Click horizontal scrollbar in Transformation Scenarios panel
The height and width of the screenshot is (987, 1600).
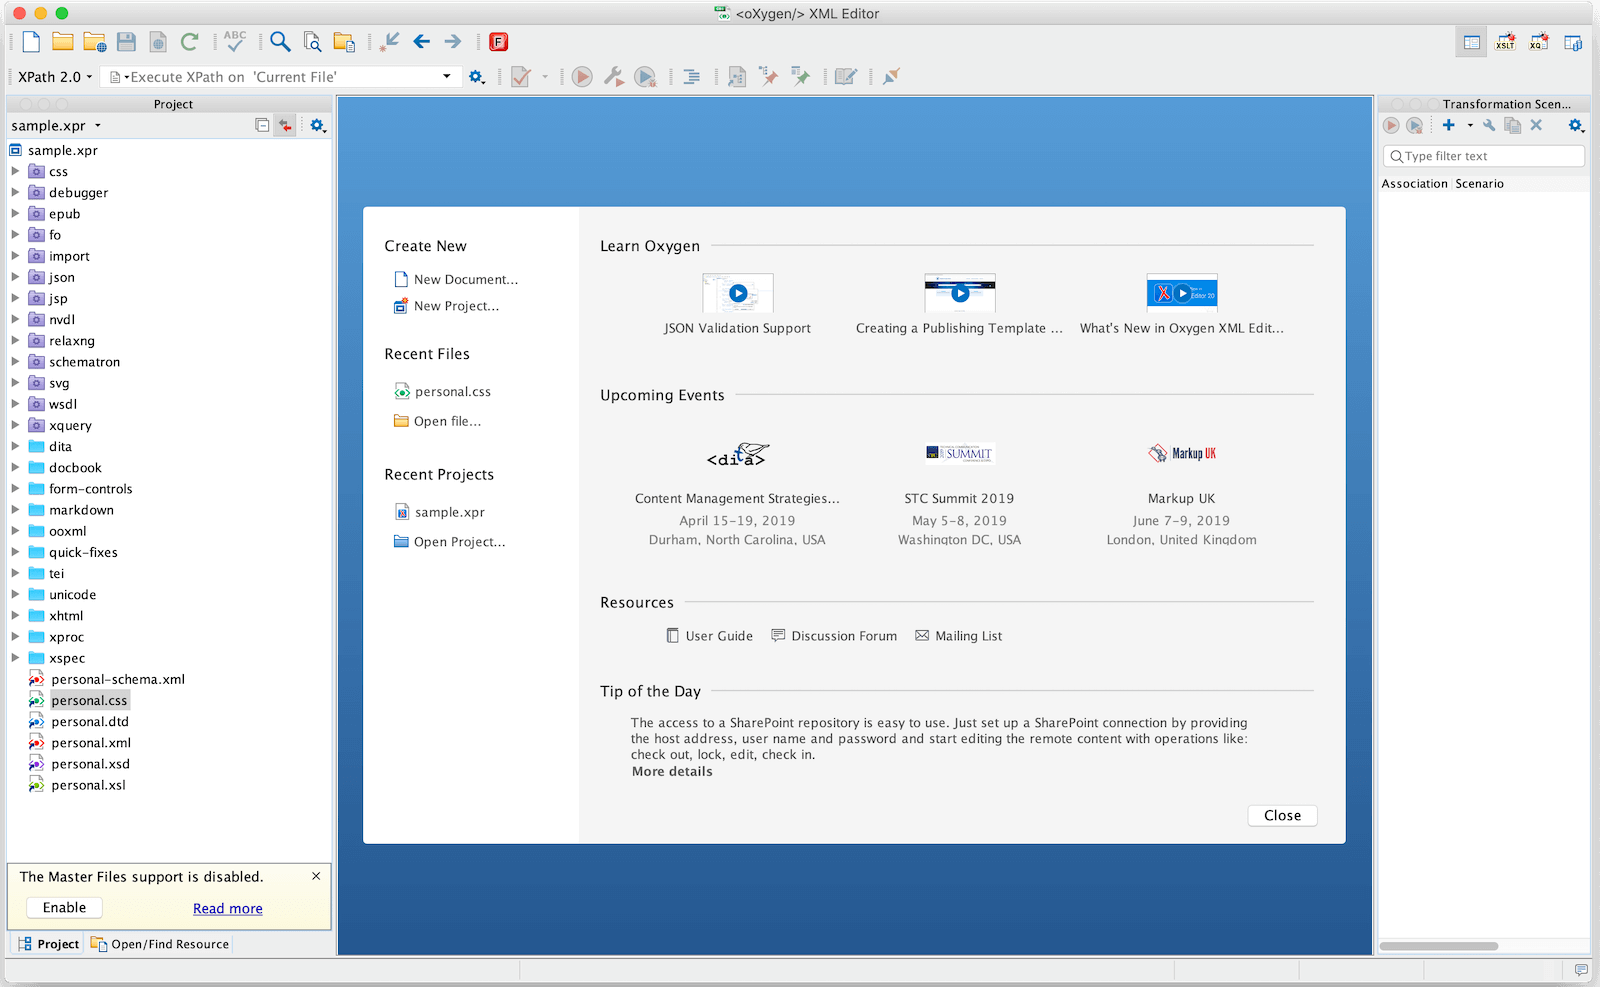pos(1438,946)
